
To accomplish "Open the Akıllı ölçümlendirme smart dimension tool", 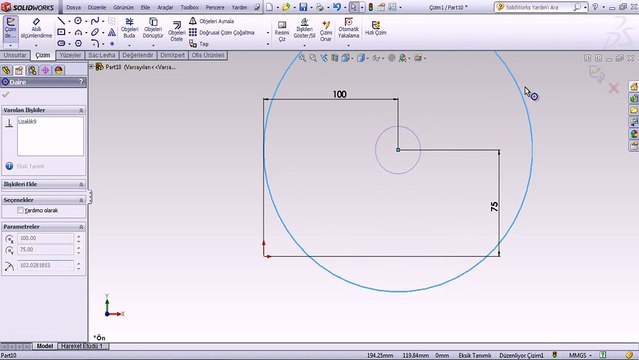I will point(36,28).
